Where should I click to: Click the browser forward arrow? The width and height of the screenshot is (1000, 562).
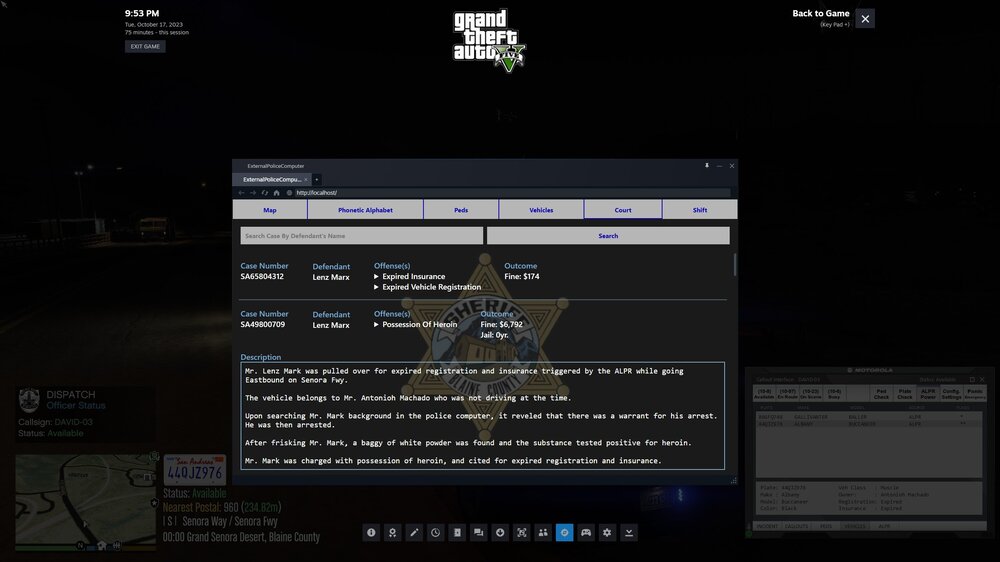coord(253,193)
